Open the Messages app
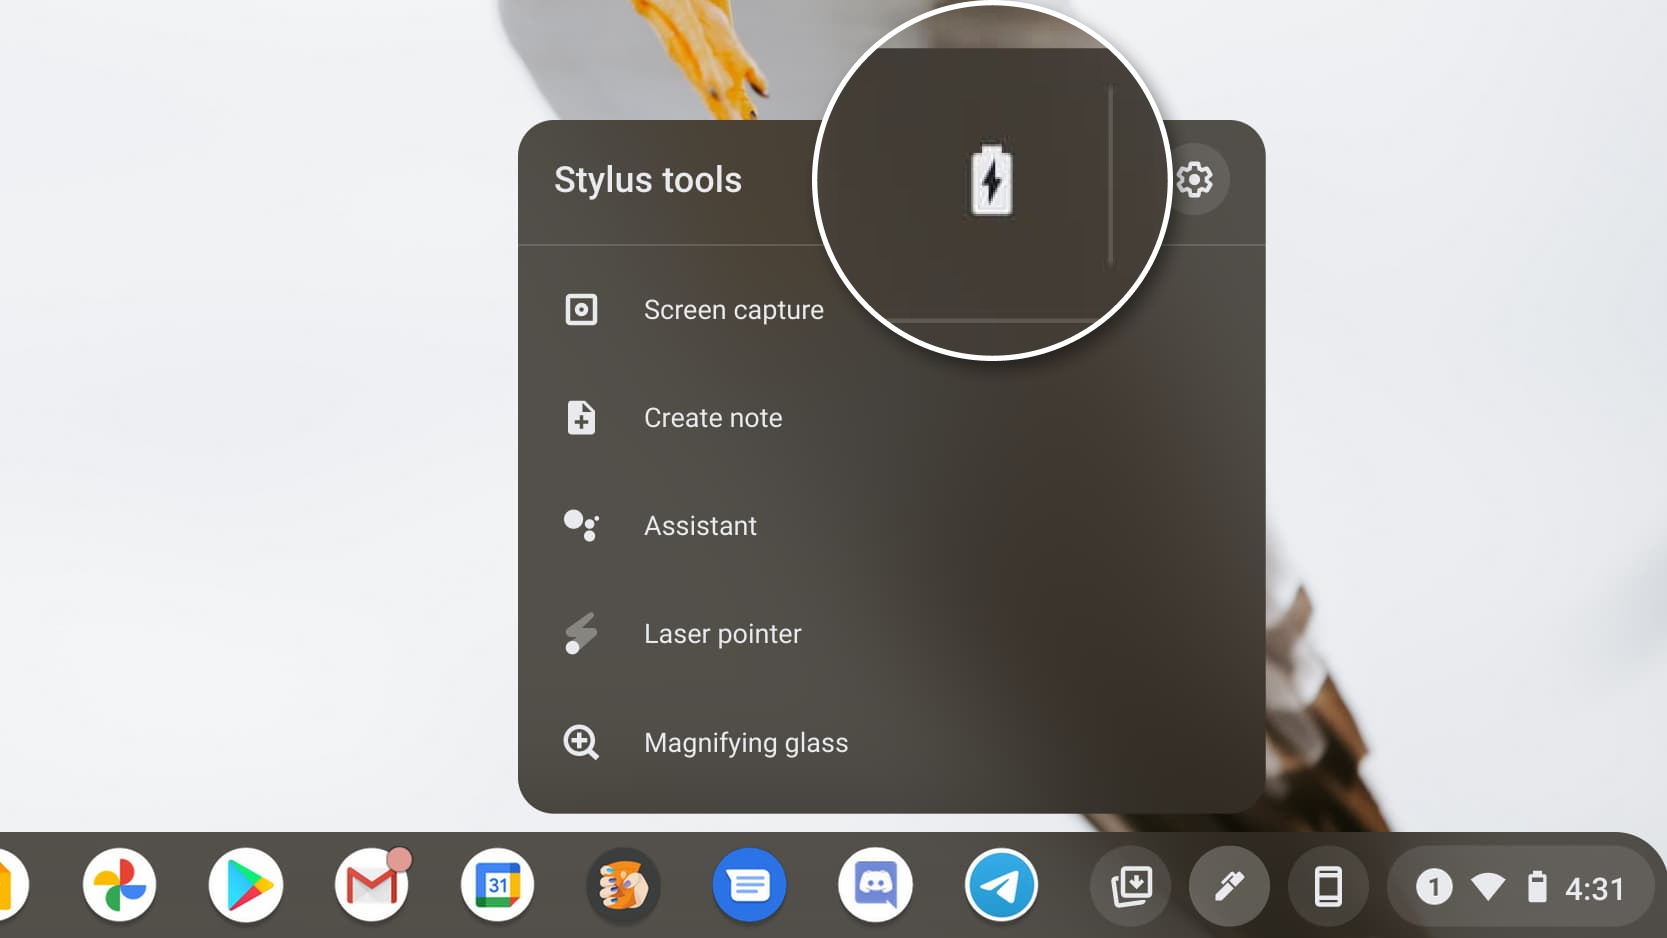The height and width of the screenshot is (938, 1667). pyautogui.click(x=749, y=886)
